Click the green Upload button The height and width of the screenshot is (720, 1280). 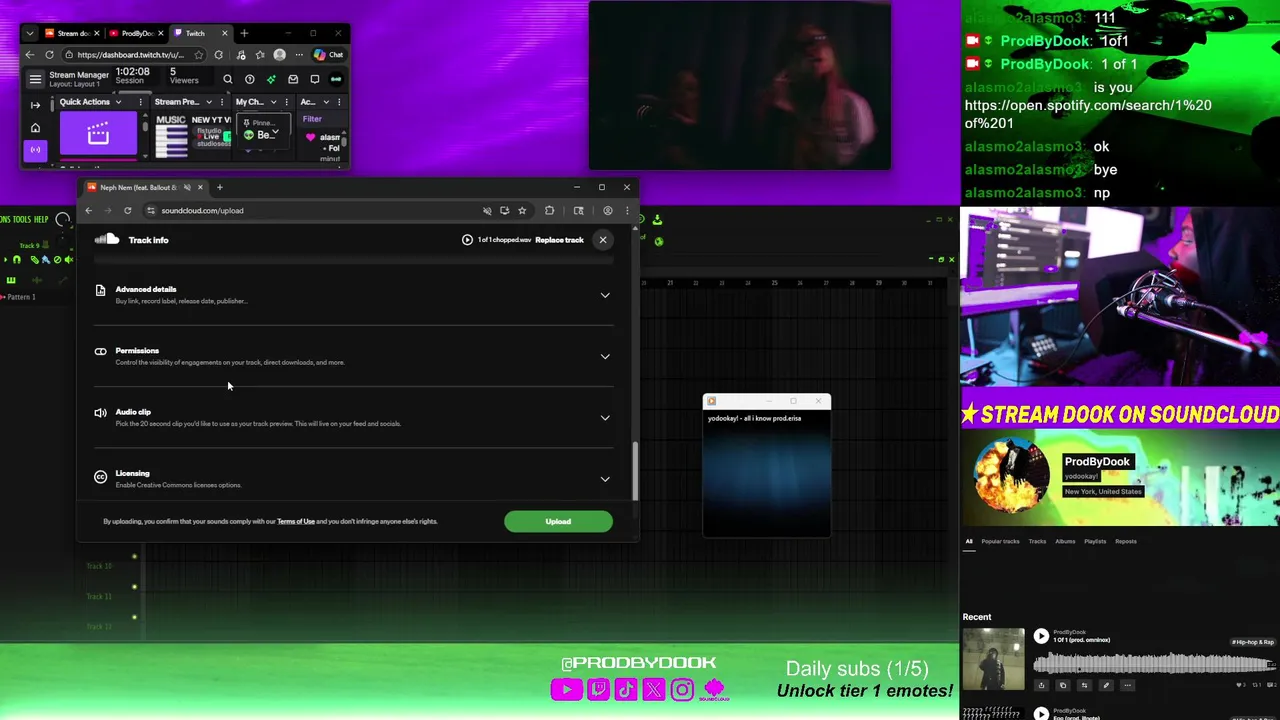[x=558, y=521]
